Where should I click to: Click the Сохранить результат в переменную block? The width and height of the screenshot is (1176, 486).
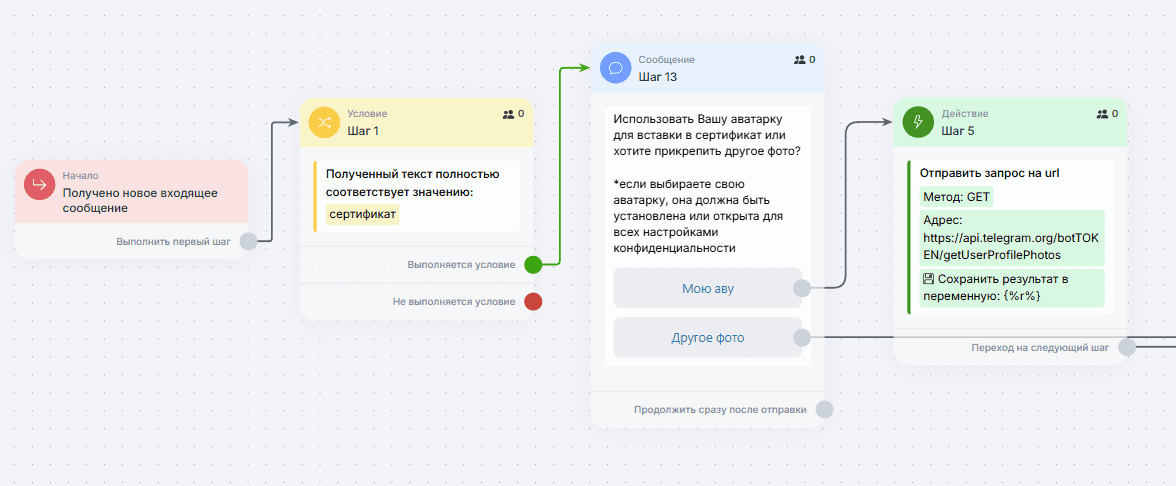click(x=1012, y=288)
